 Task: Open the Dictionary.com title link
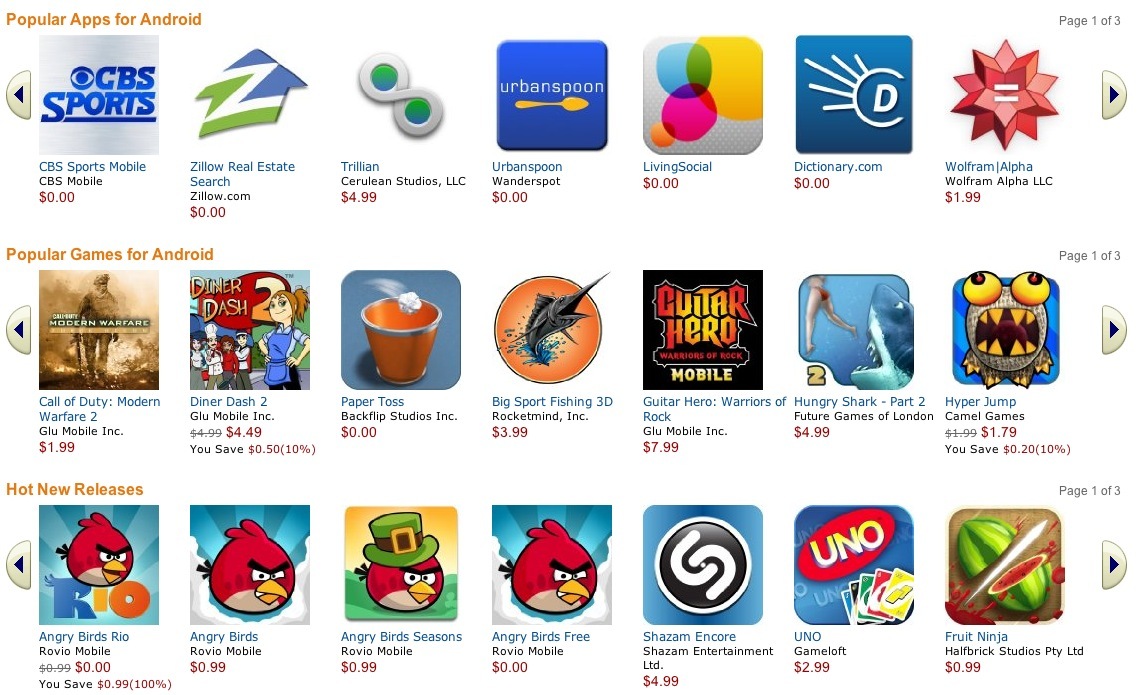[838, 167]
